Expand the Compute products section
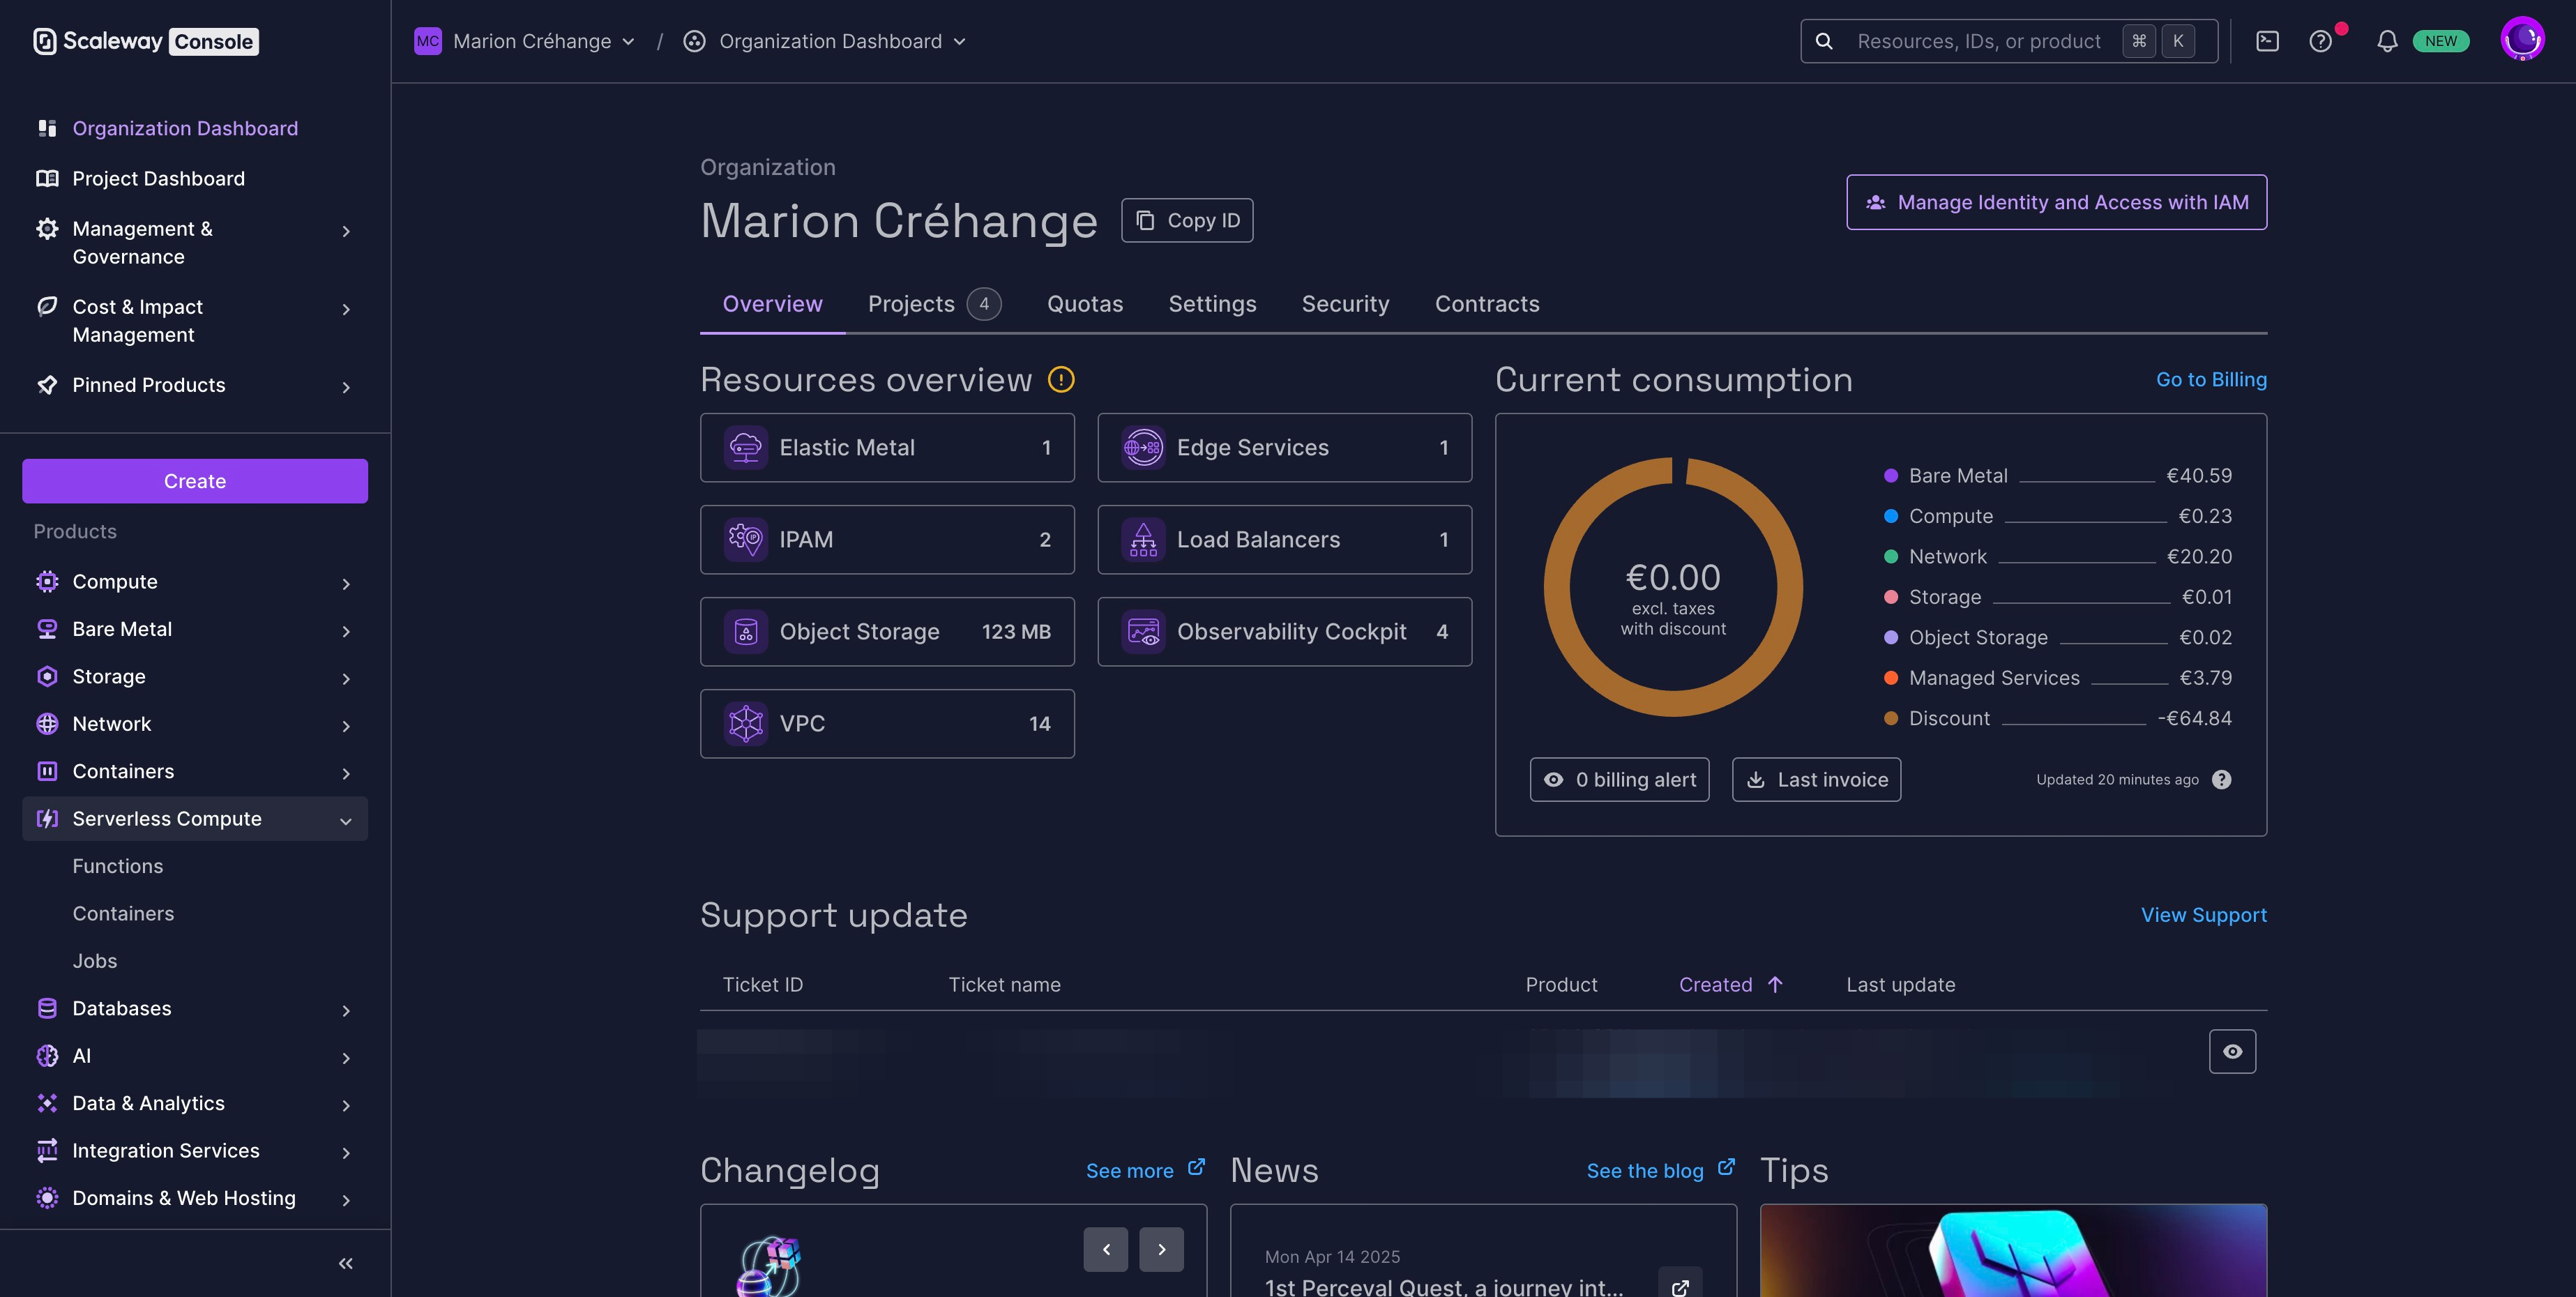2576x1297 pixels. point(195,582)
